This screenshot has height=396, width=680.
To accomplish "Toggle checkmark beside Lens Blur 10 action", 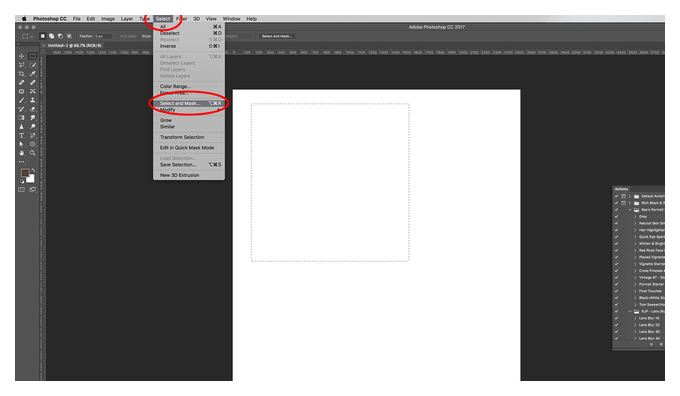I will click(616, 318).
